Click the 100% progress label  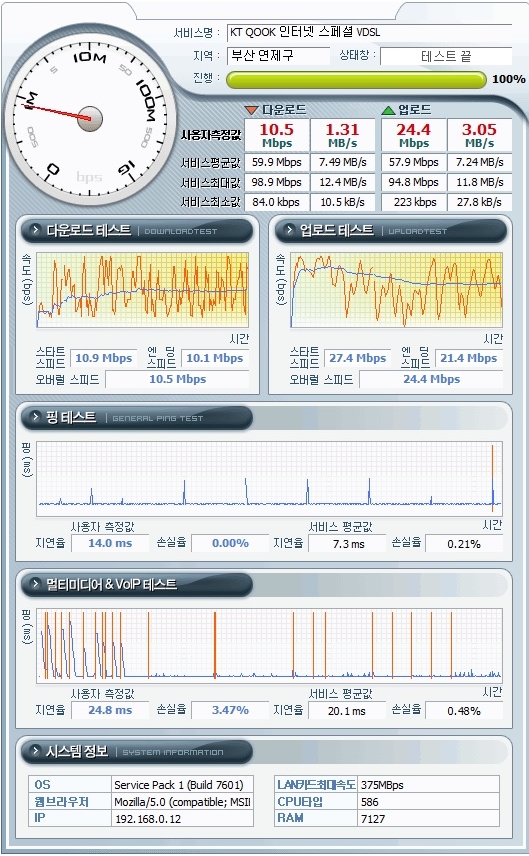tap(508, 79)
